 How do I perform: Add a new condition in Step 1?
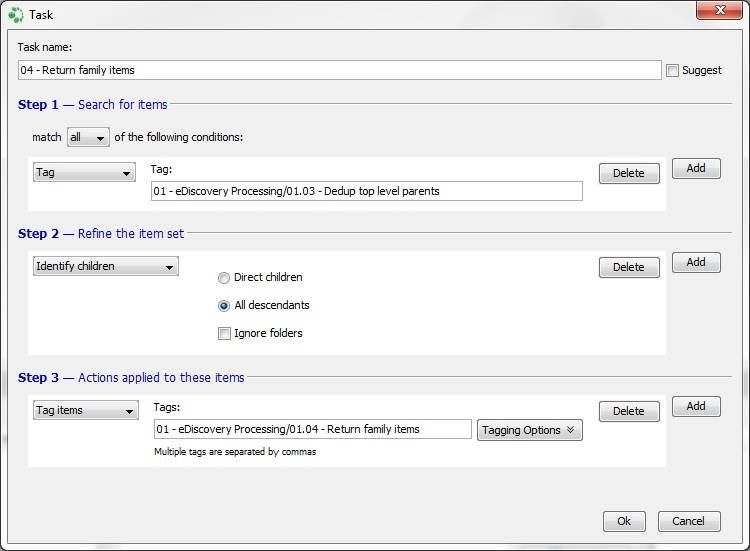(696, 168)
